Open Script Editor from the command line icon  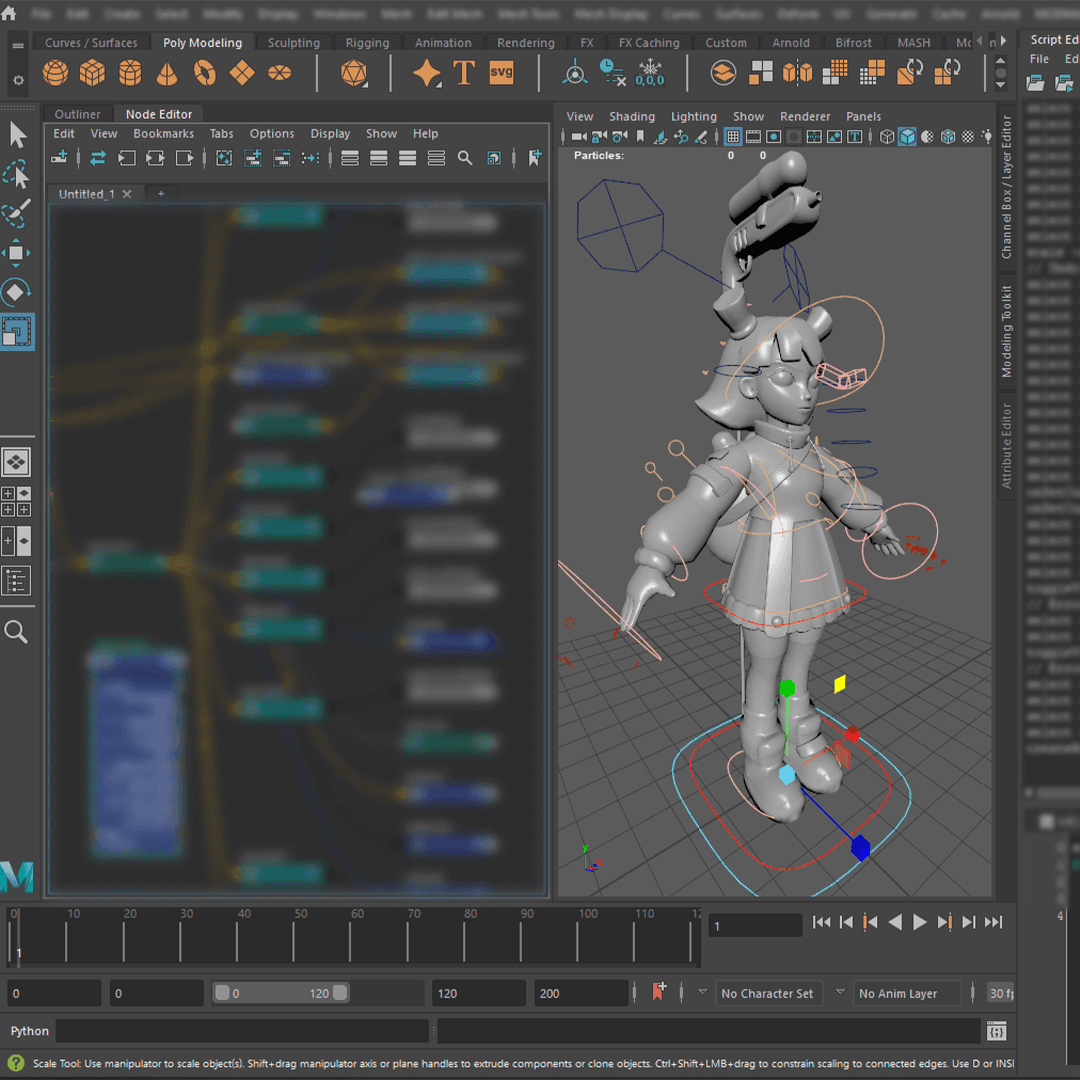996,1031
